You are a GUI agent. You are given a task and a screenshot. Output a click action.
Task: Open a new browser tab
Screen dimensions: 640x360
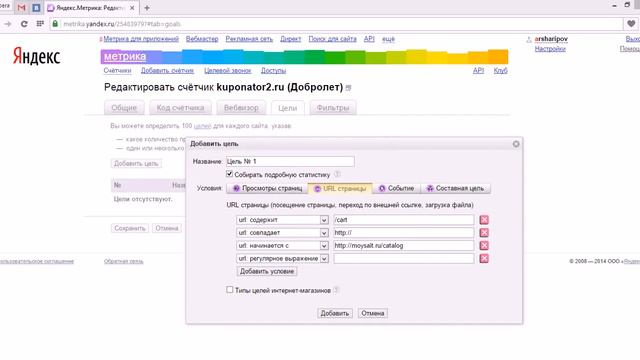[147, 8]
